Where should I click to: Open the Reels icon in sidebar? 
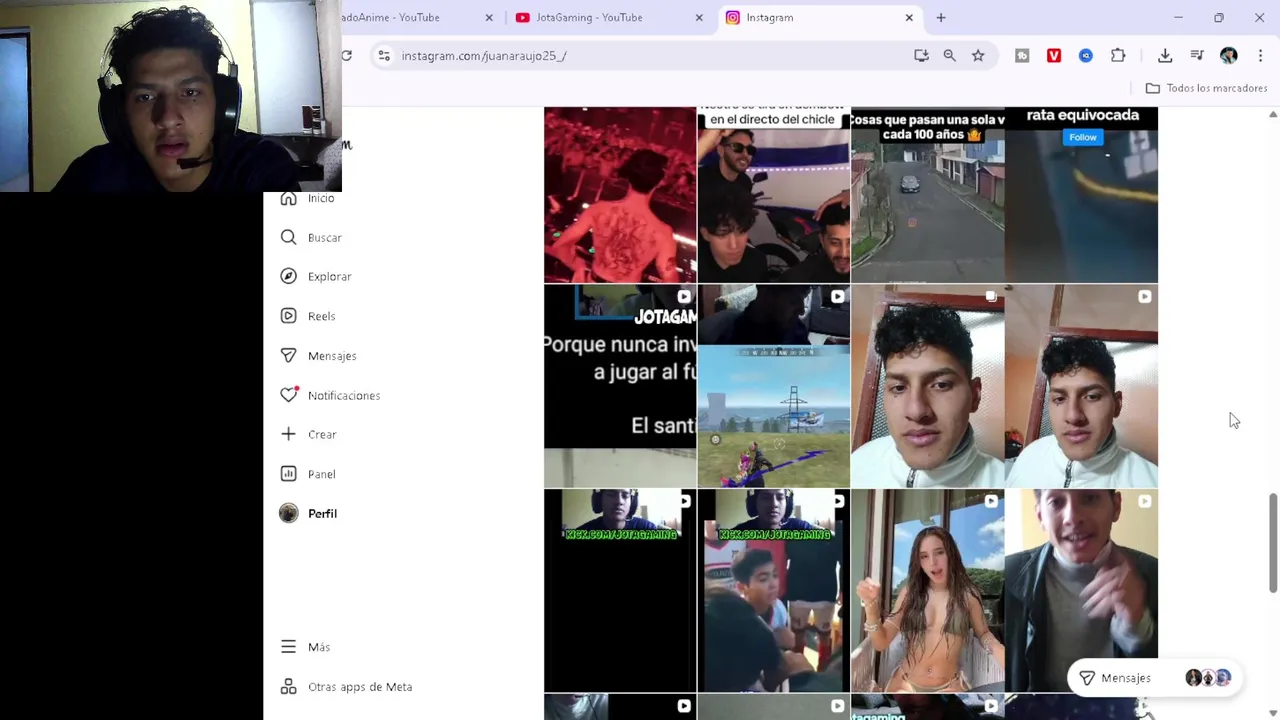[289, 316]
